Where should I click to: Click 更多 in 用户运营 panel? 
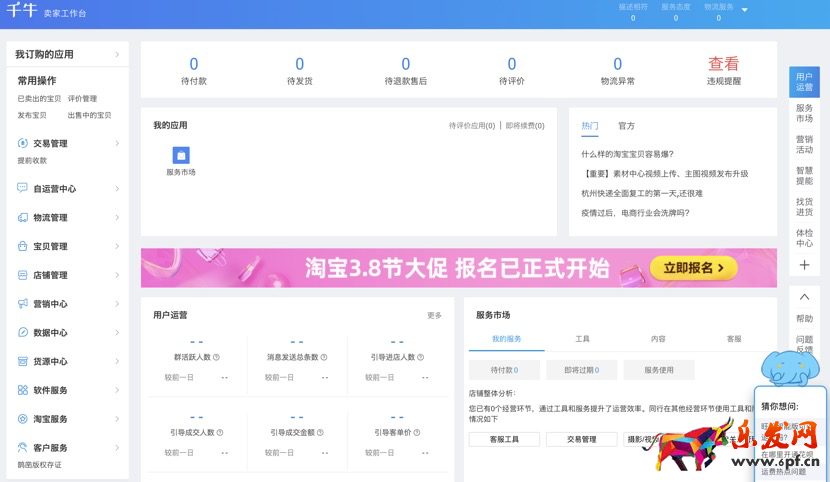tap(434, 315)
